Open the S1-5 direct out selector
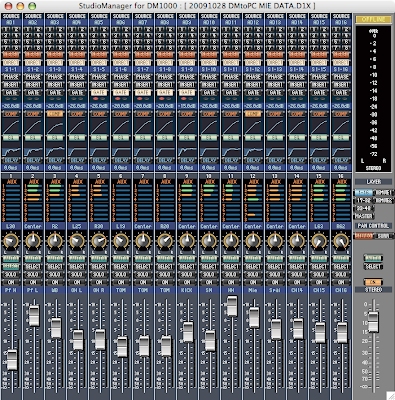Viewport: 395px width, 400px height. (x=99, y=69)
